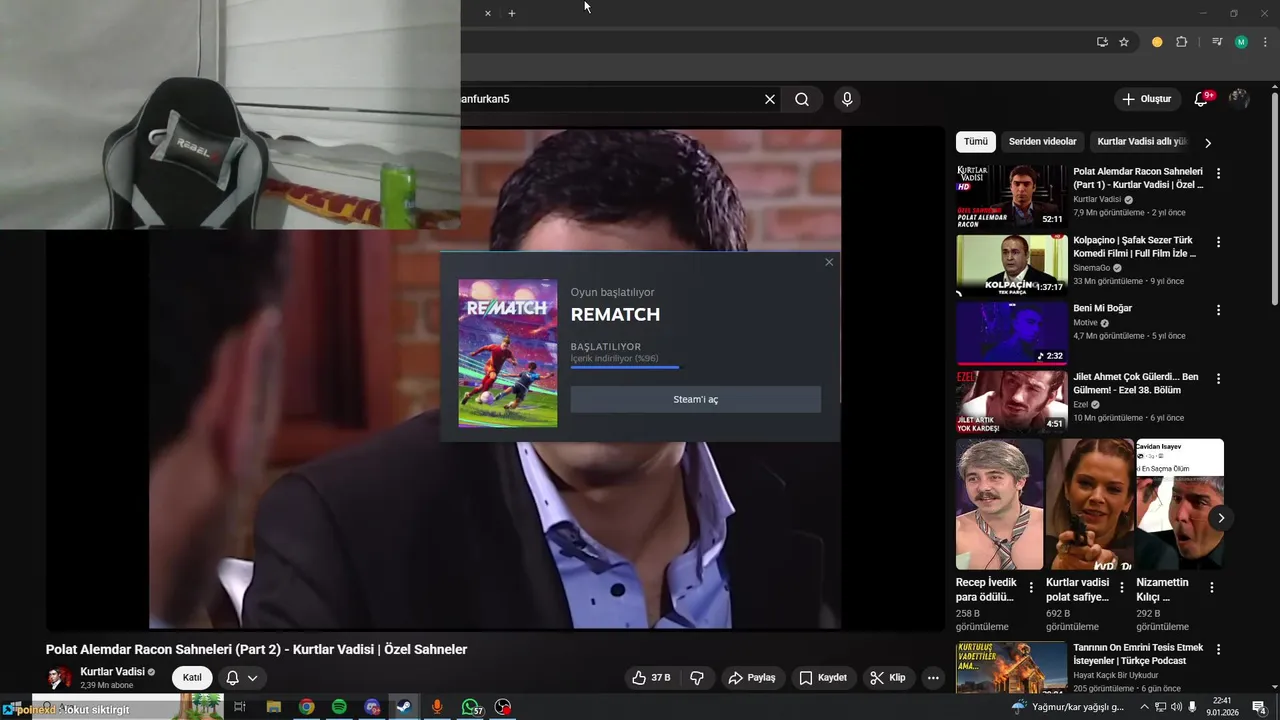Show next Shorts with arrow button
Screen dimensions: 1280x720
pyautogui.click(x=1220, y=518)
